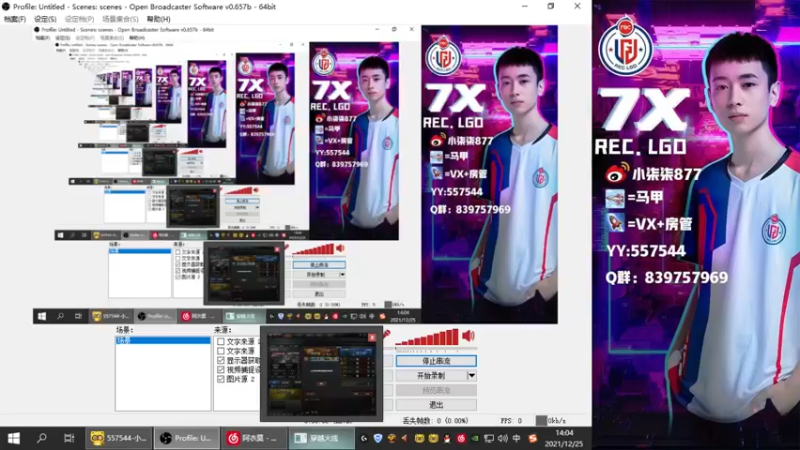
Task: Open the 设定档(P) profile menu
Action: coord(79,19)
